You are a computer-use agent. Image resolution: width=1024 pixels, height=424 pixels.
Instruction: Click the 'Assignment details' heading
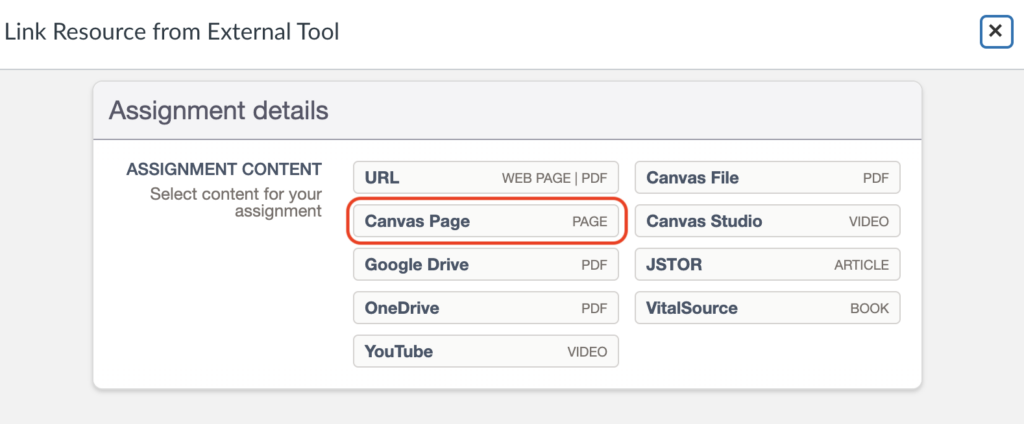[218, 111]
